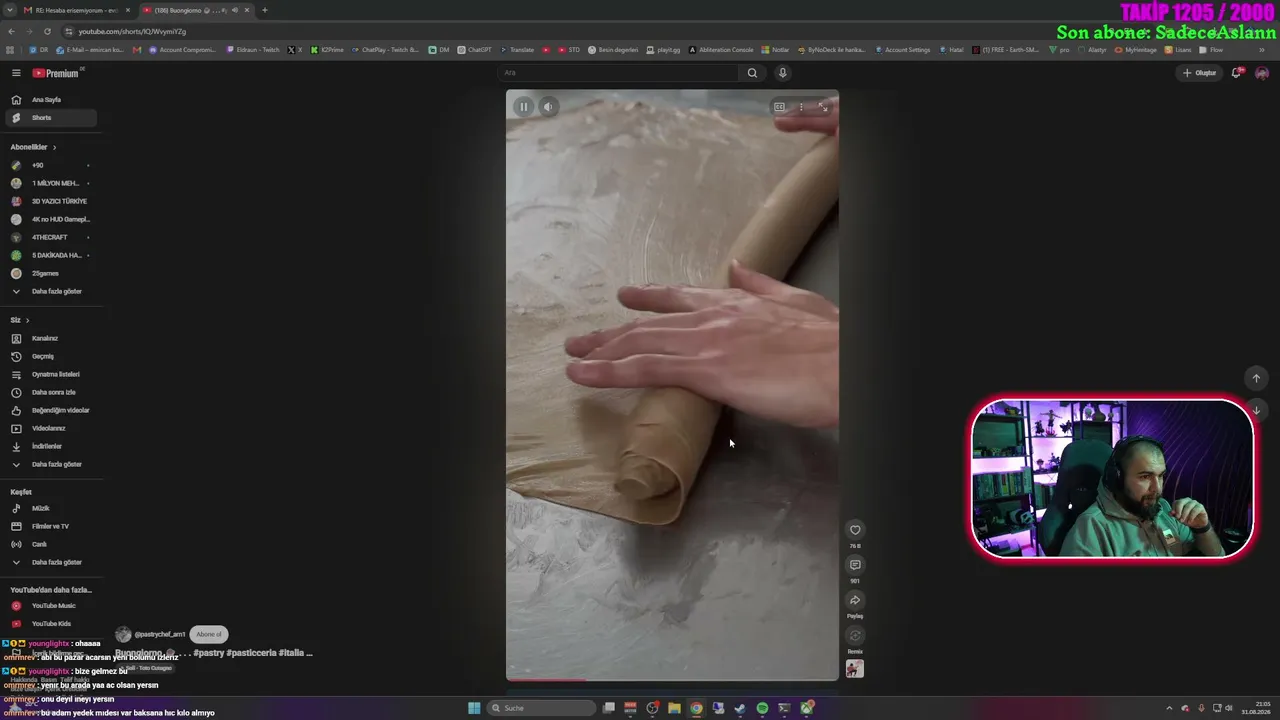Select Shorts in the sidebar
This screenshot has width=1280, height=720.
click(x=50, y=118)
